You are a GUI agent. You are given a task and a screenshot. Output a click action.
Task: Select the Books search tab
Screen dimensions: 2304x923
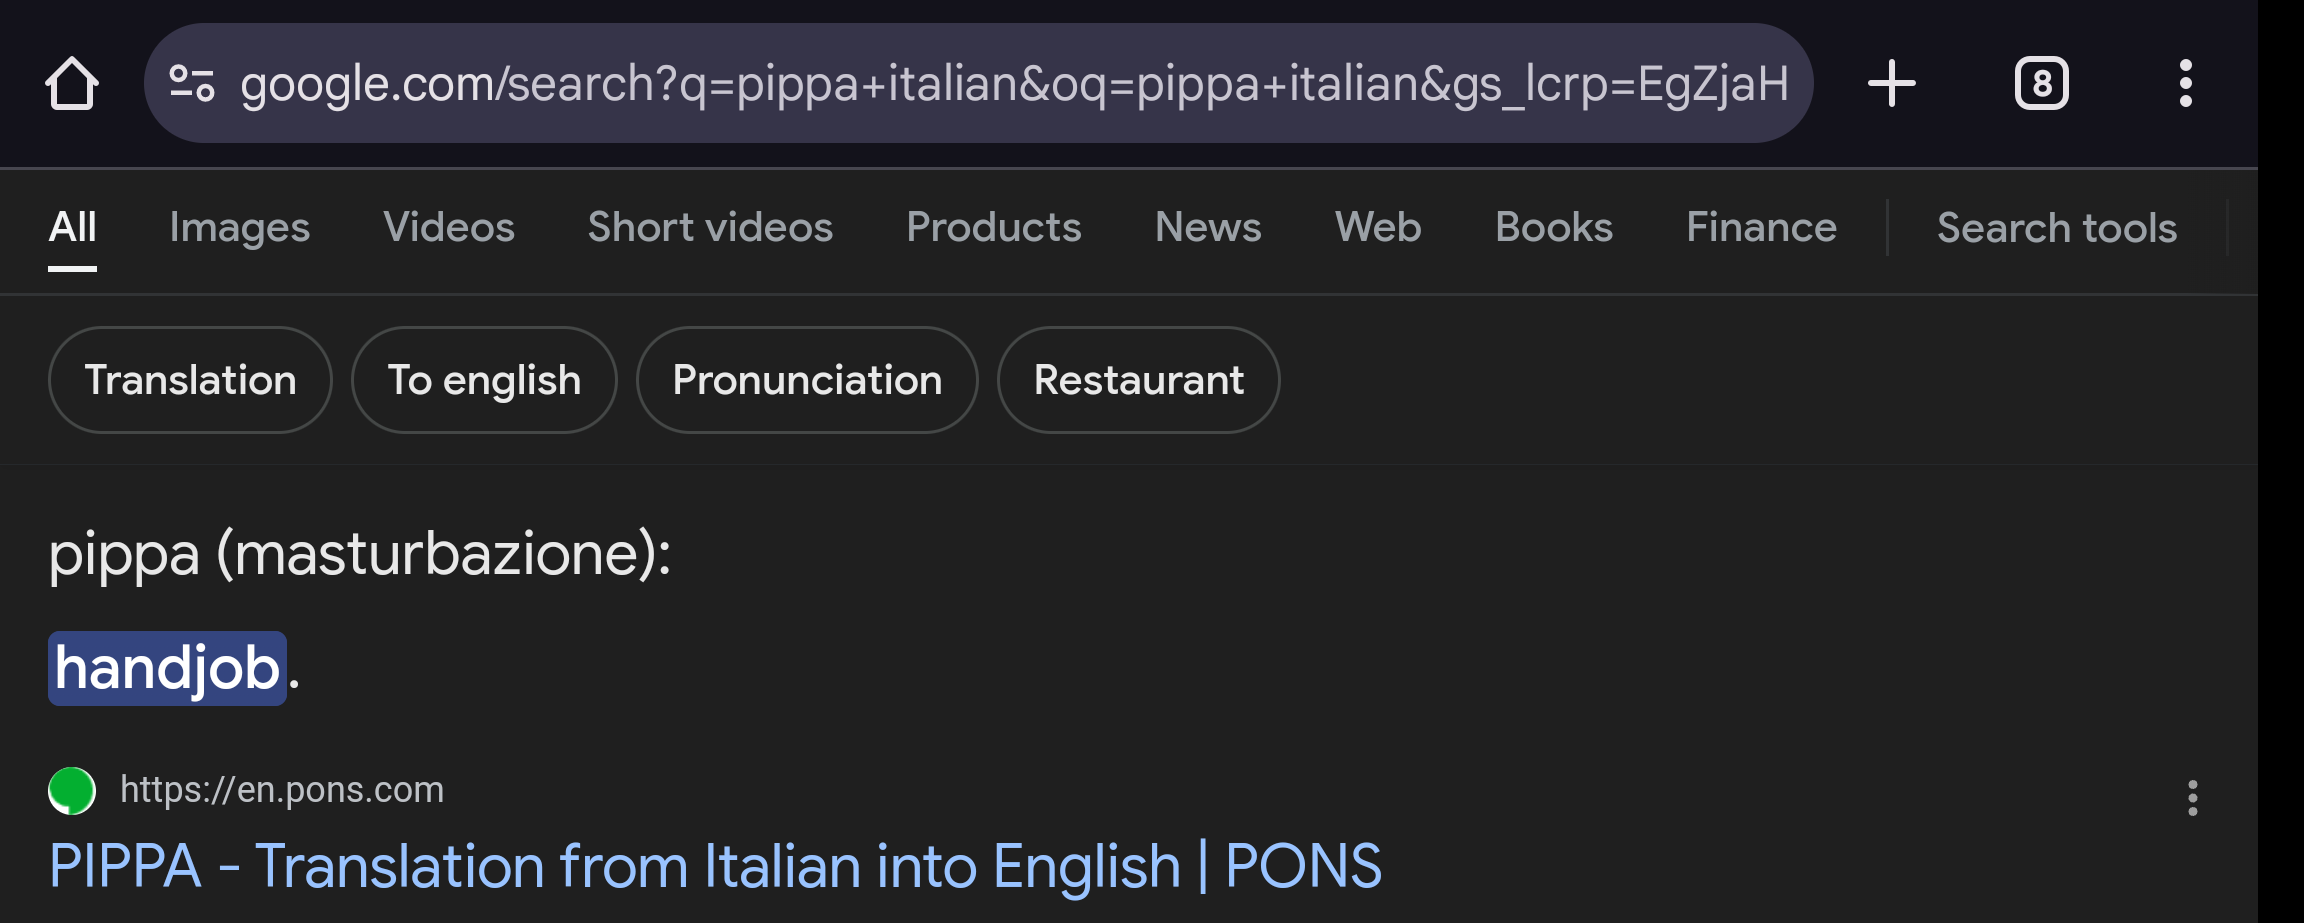pyautogui.click(x=1554, y=228)
